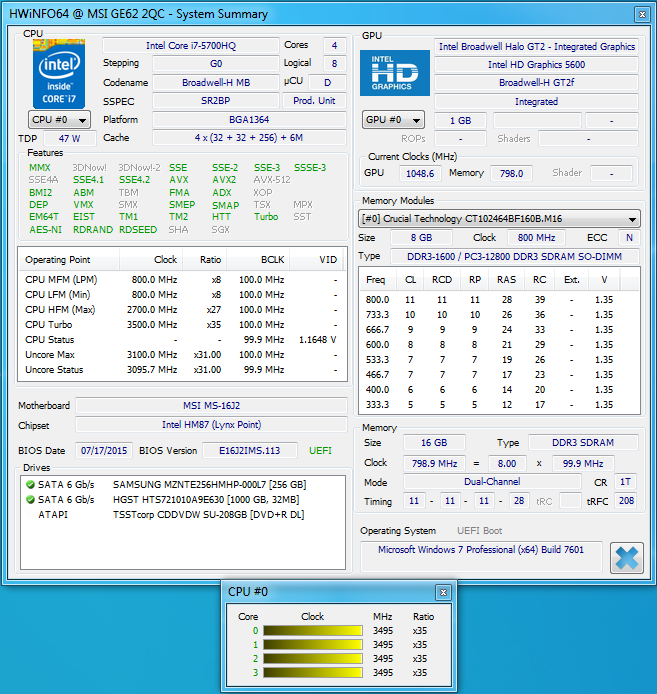Click the large blue X button near Operating System
The width and height of the screenshot is (657, 694).
[x=626, y=558]
